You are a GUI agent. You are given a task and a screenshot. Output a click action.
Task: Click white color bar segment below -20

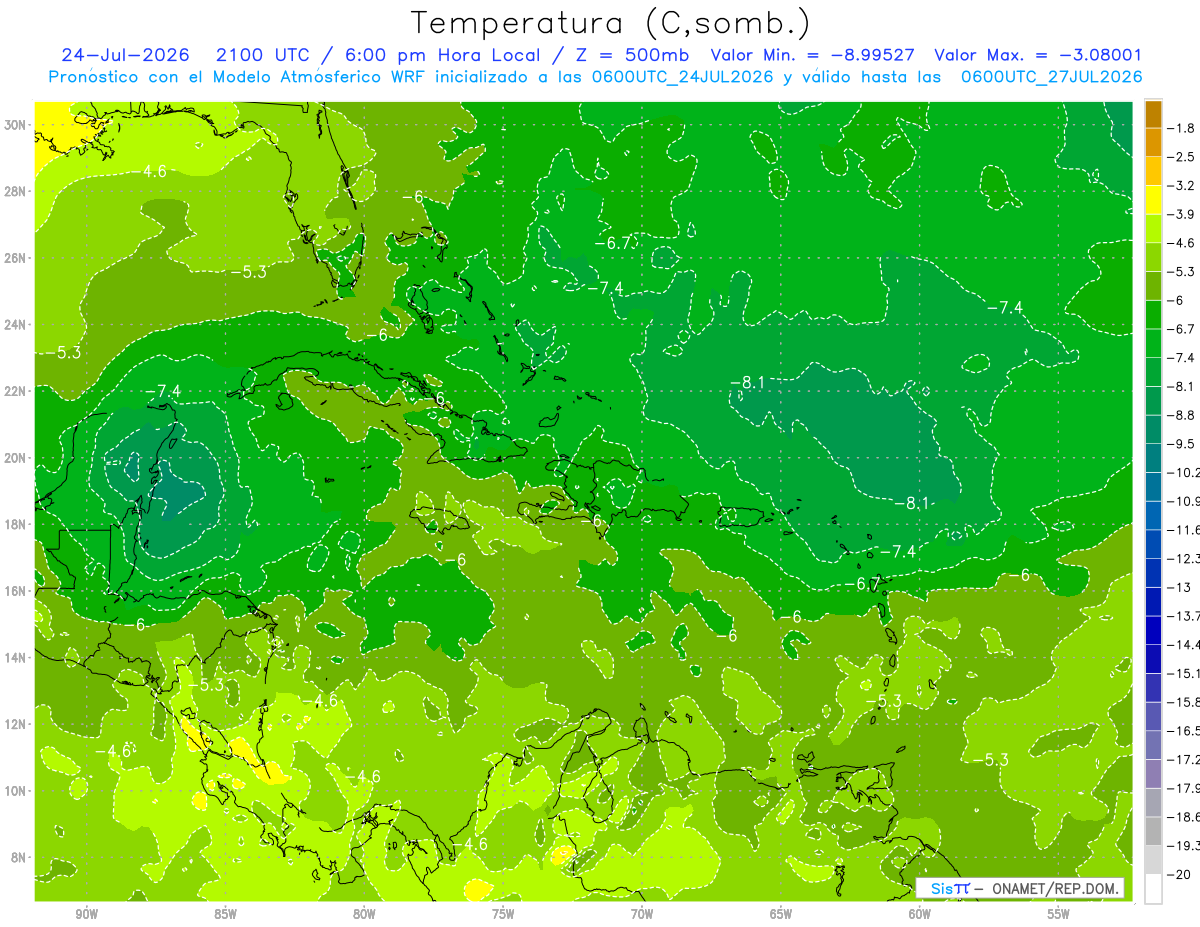pyautogui.click(x=1153, y=888)
